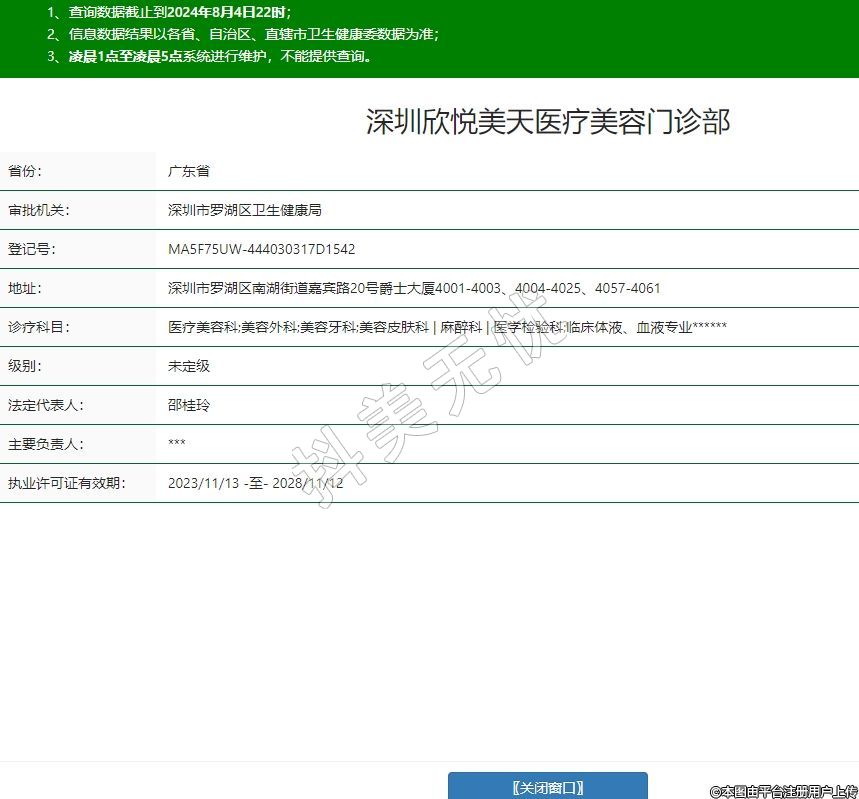Click the validity dates 2023/11/13 -至- 2028/11/12
Viewport: 859px width, 799px height.
[256, 483]
